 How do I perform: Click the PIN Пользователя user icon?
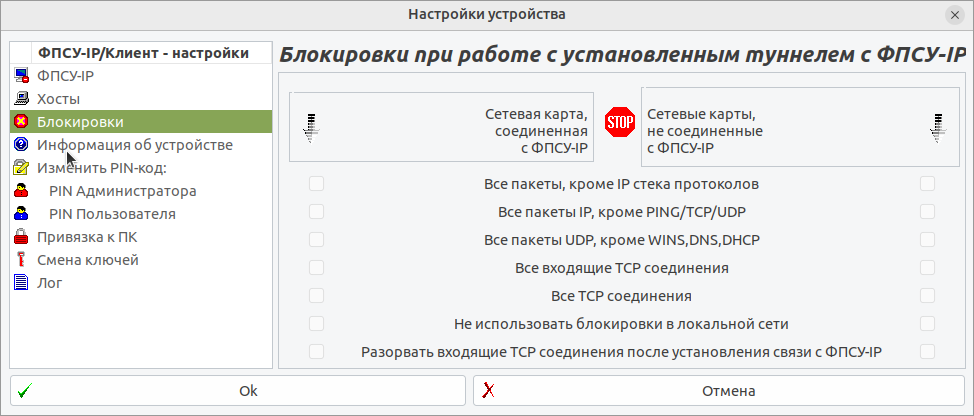21,214
